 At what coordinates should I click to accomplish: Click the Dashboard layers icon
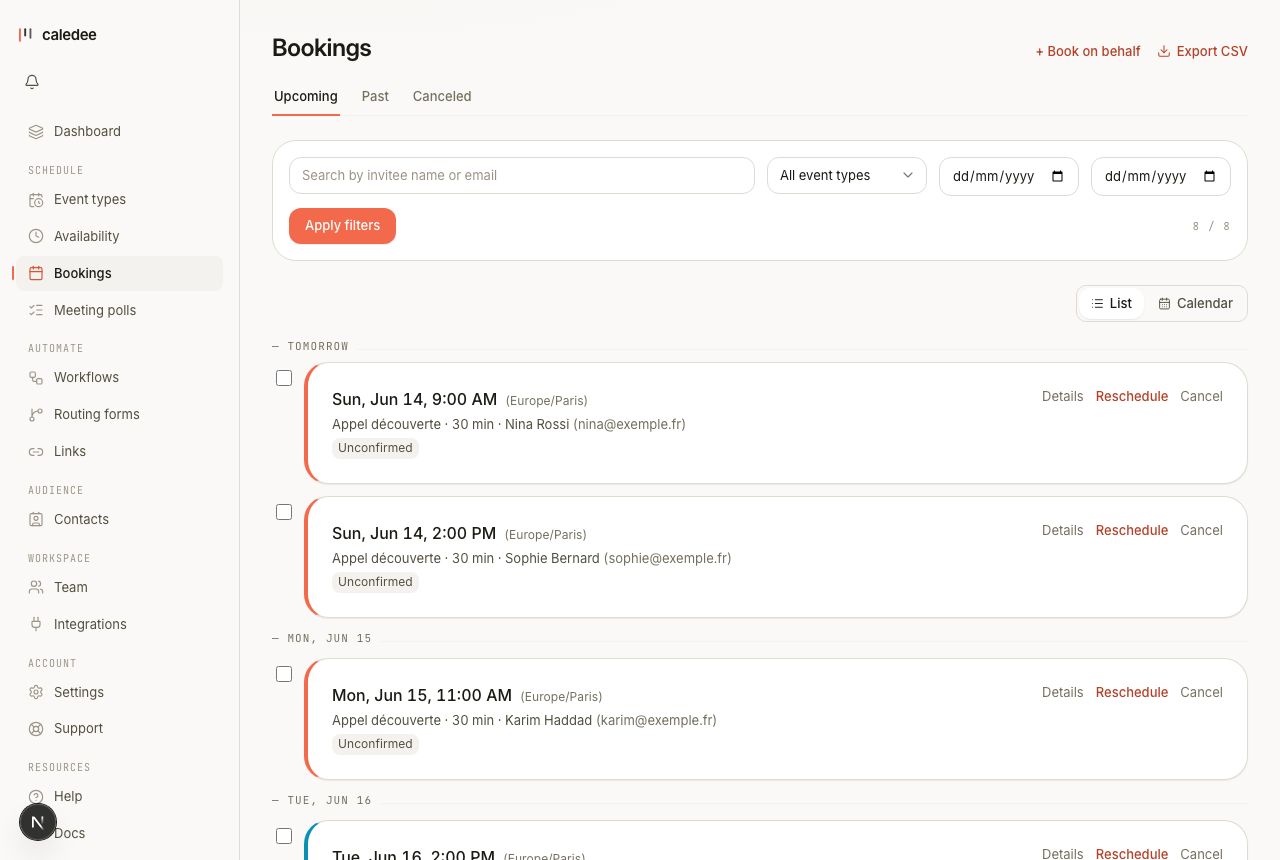(36, 131)
